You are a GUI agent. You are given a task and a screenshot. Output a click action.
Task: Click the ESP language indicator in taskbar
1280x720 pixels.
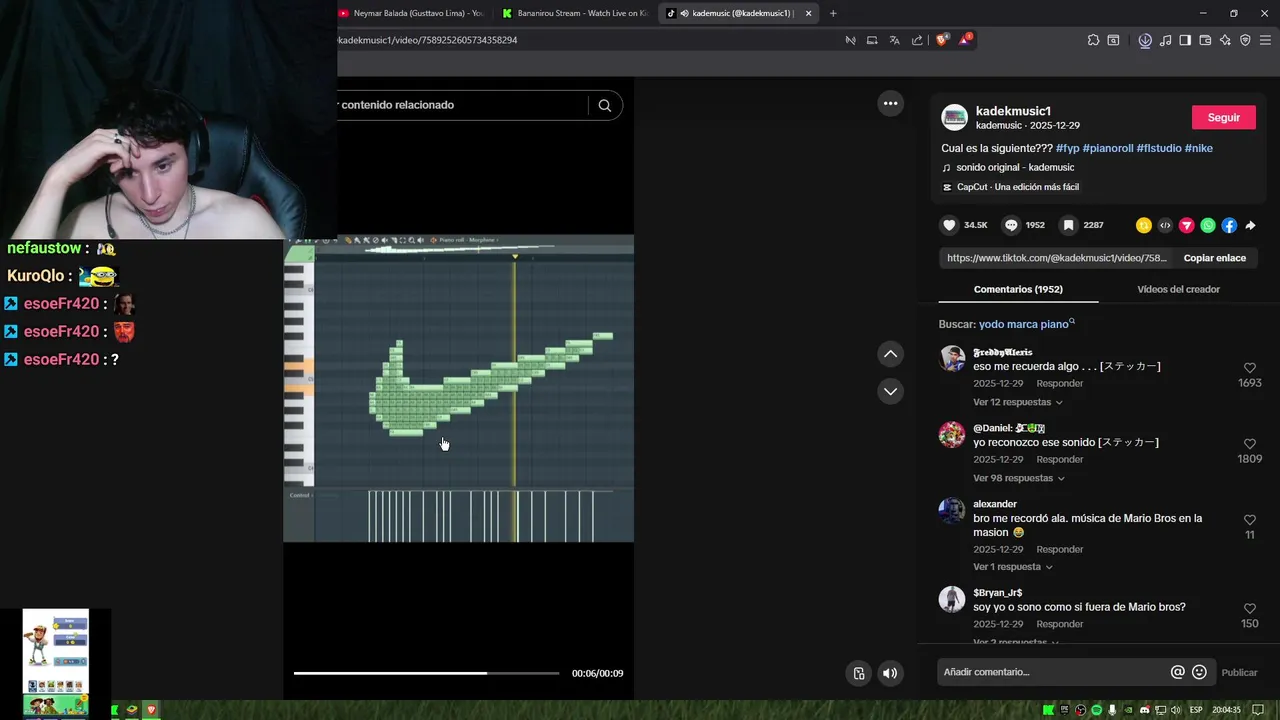tap(1195, 710)
